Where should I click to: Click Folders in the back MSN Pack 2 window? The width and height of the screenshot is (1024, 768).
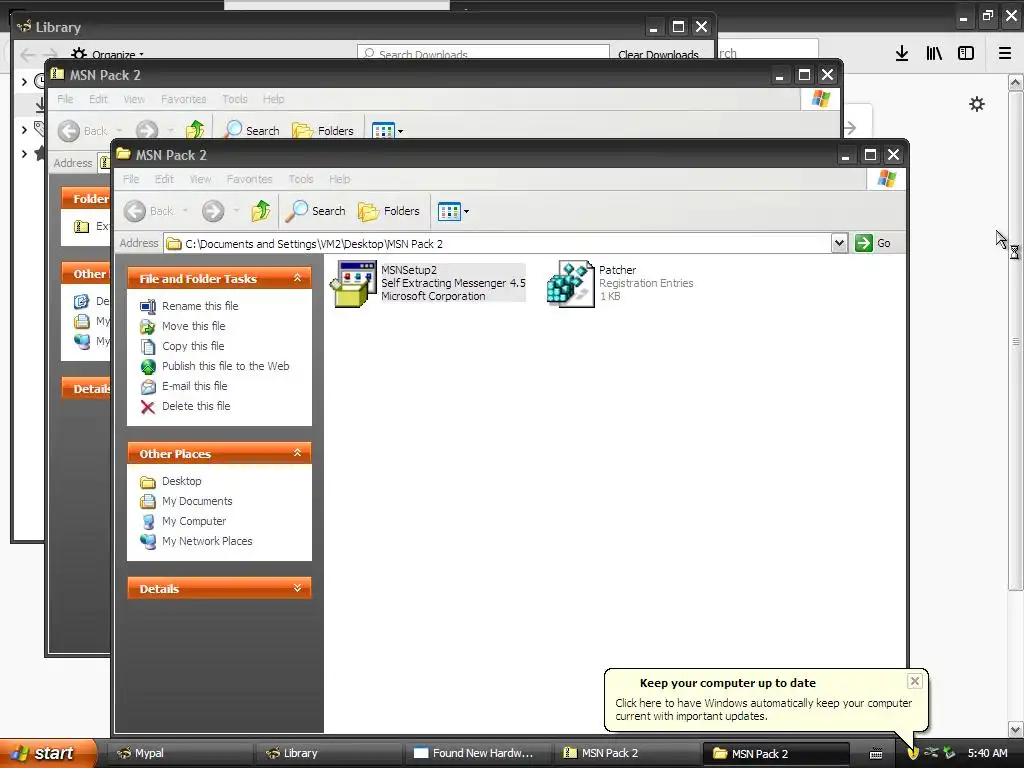click(323, 131)
